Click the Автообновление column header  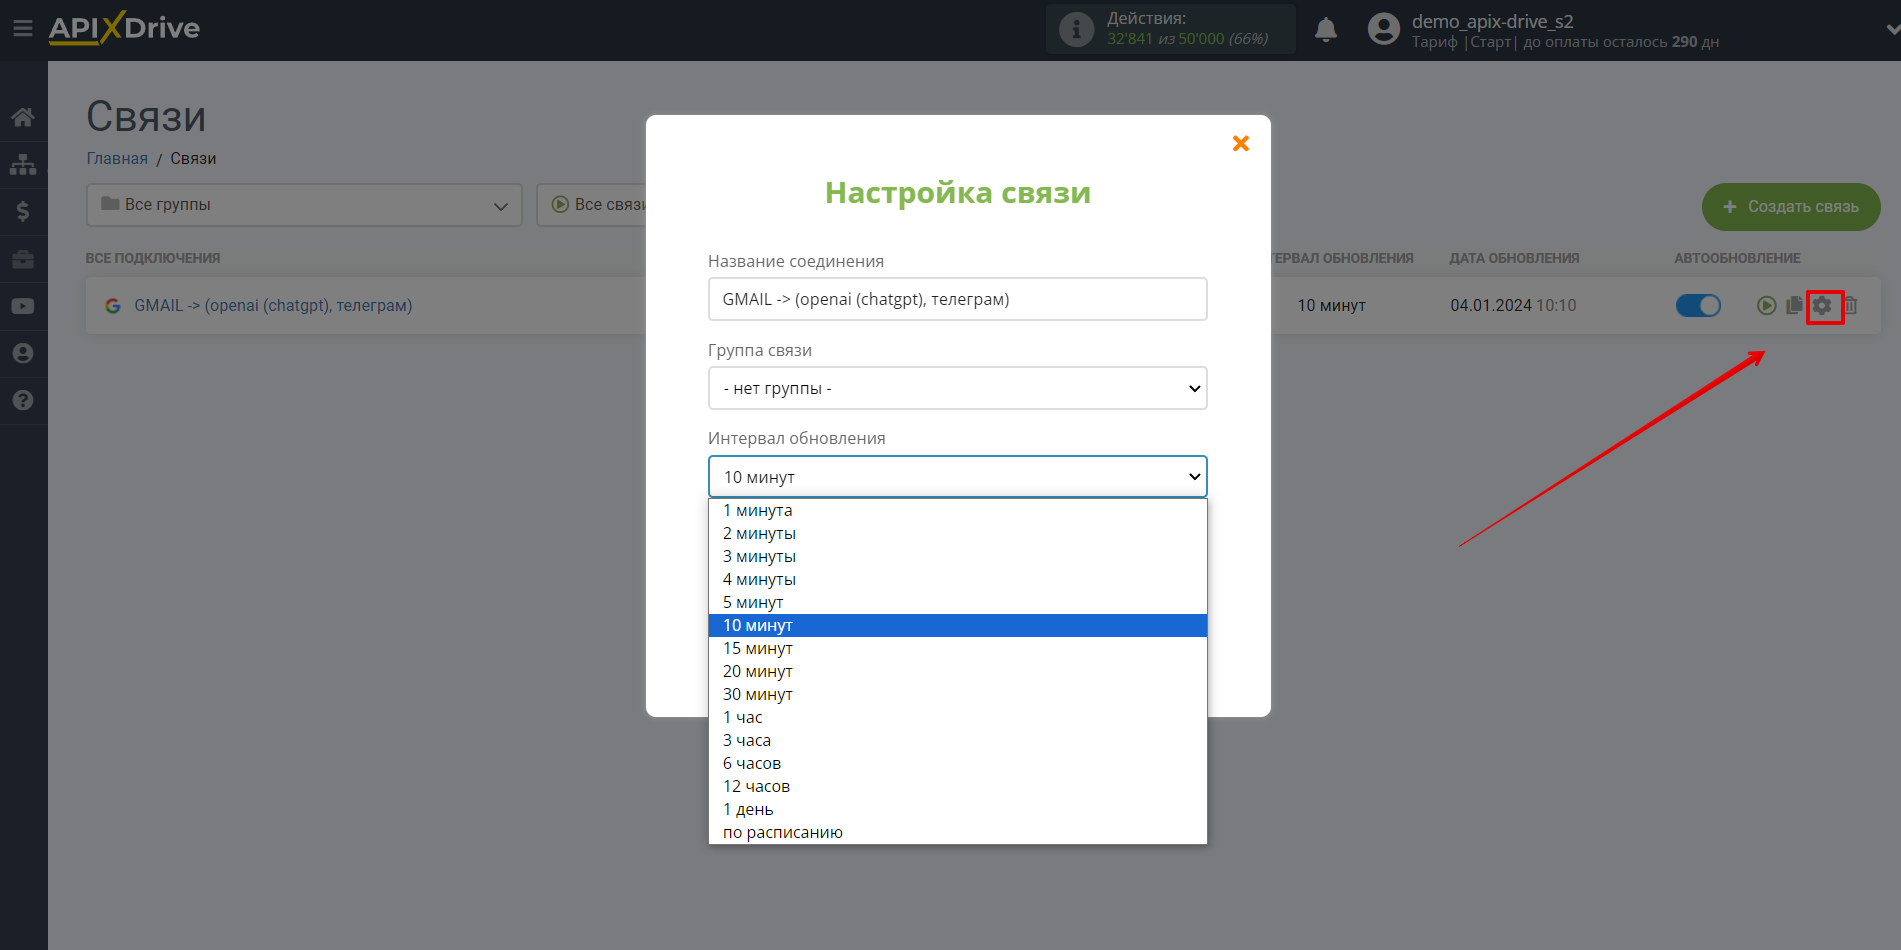tap(1737, 258)
